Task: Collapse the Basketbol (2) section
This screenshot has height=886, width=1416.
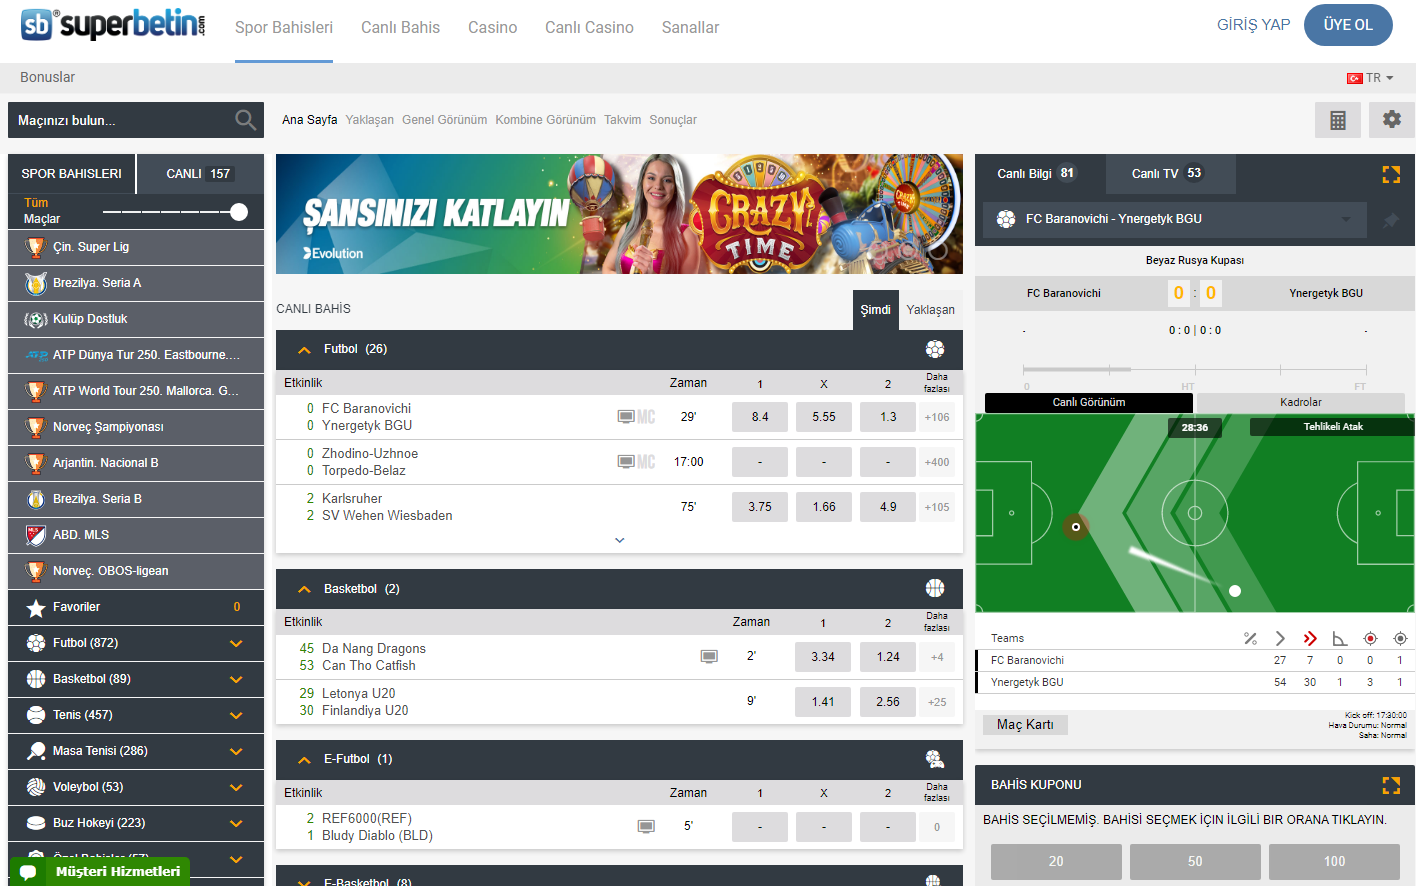Action: (x=305, y=589)
